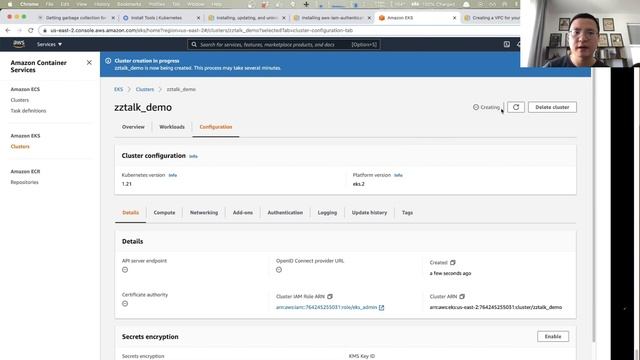Click the Chrome address bar URL
This screenshot has width=640, height=360.
(201, 30)
